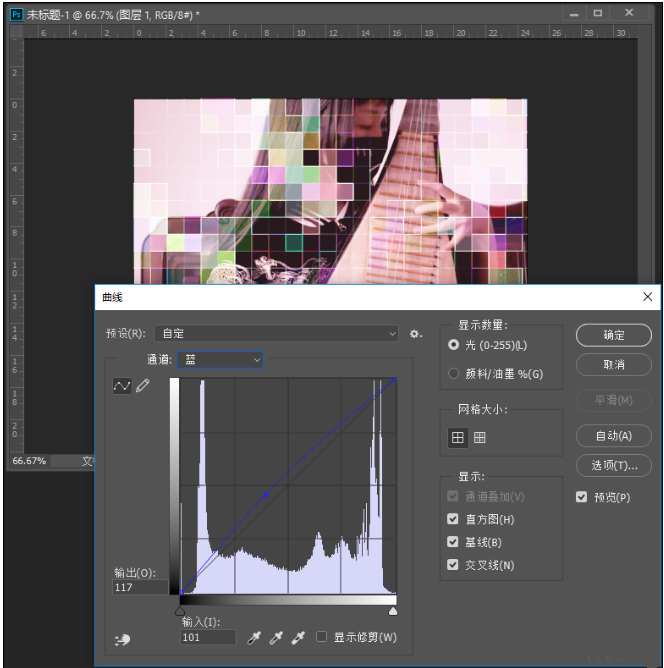664x668 pixels.
Task: Enable the 显示修剪(W) checkbox
Action: pos(322,637)
